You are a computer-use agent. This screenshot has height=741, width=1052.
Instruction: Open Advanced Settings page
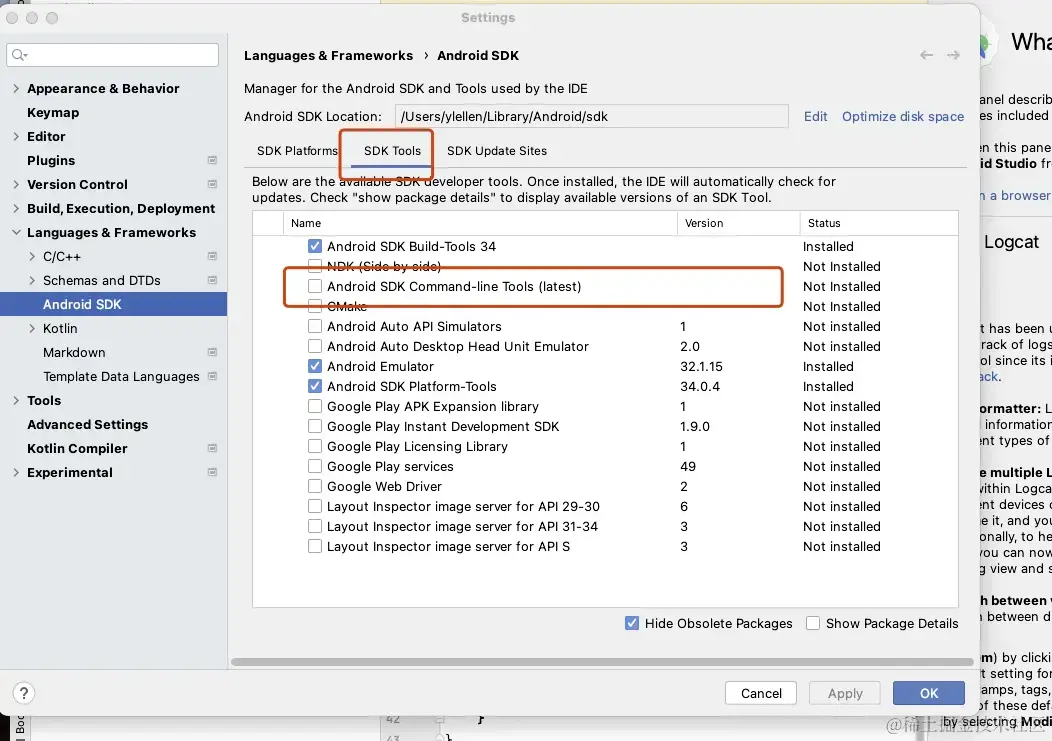87,425
